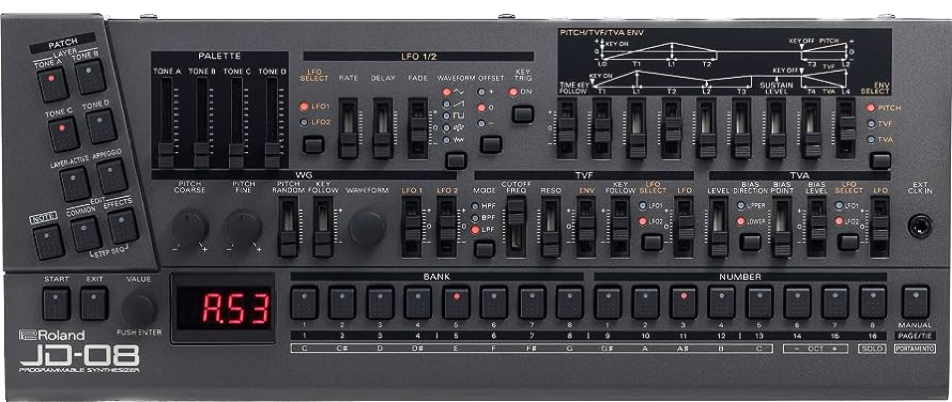
Task: Select Bank button 8
Action: coord(570,303)
